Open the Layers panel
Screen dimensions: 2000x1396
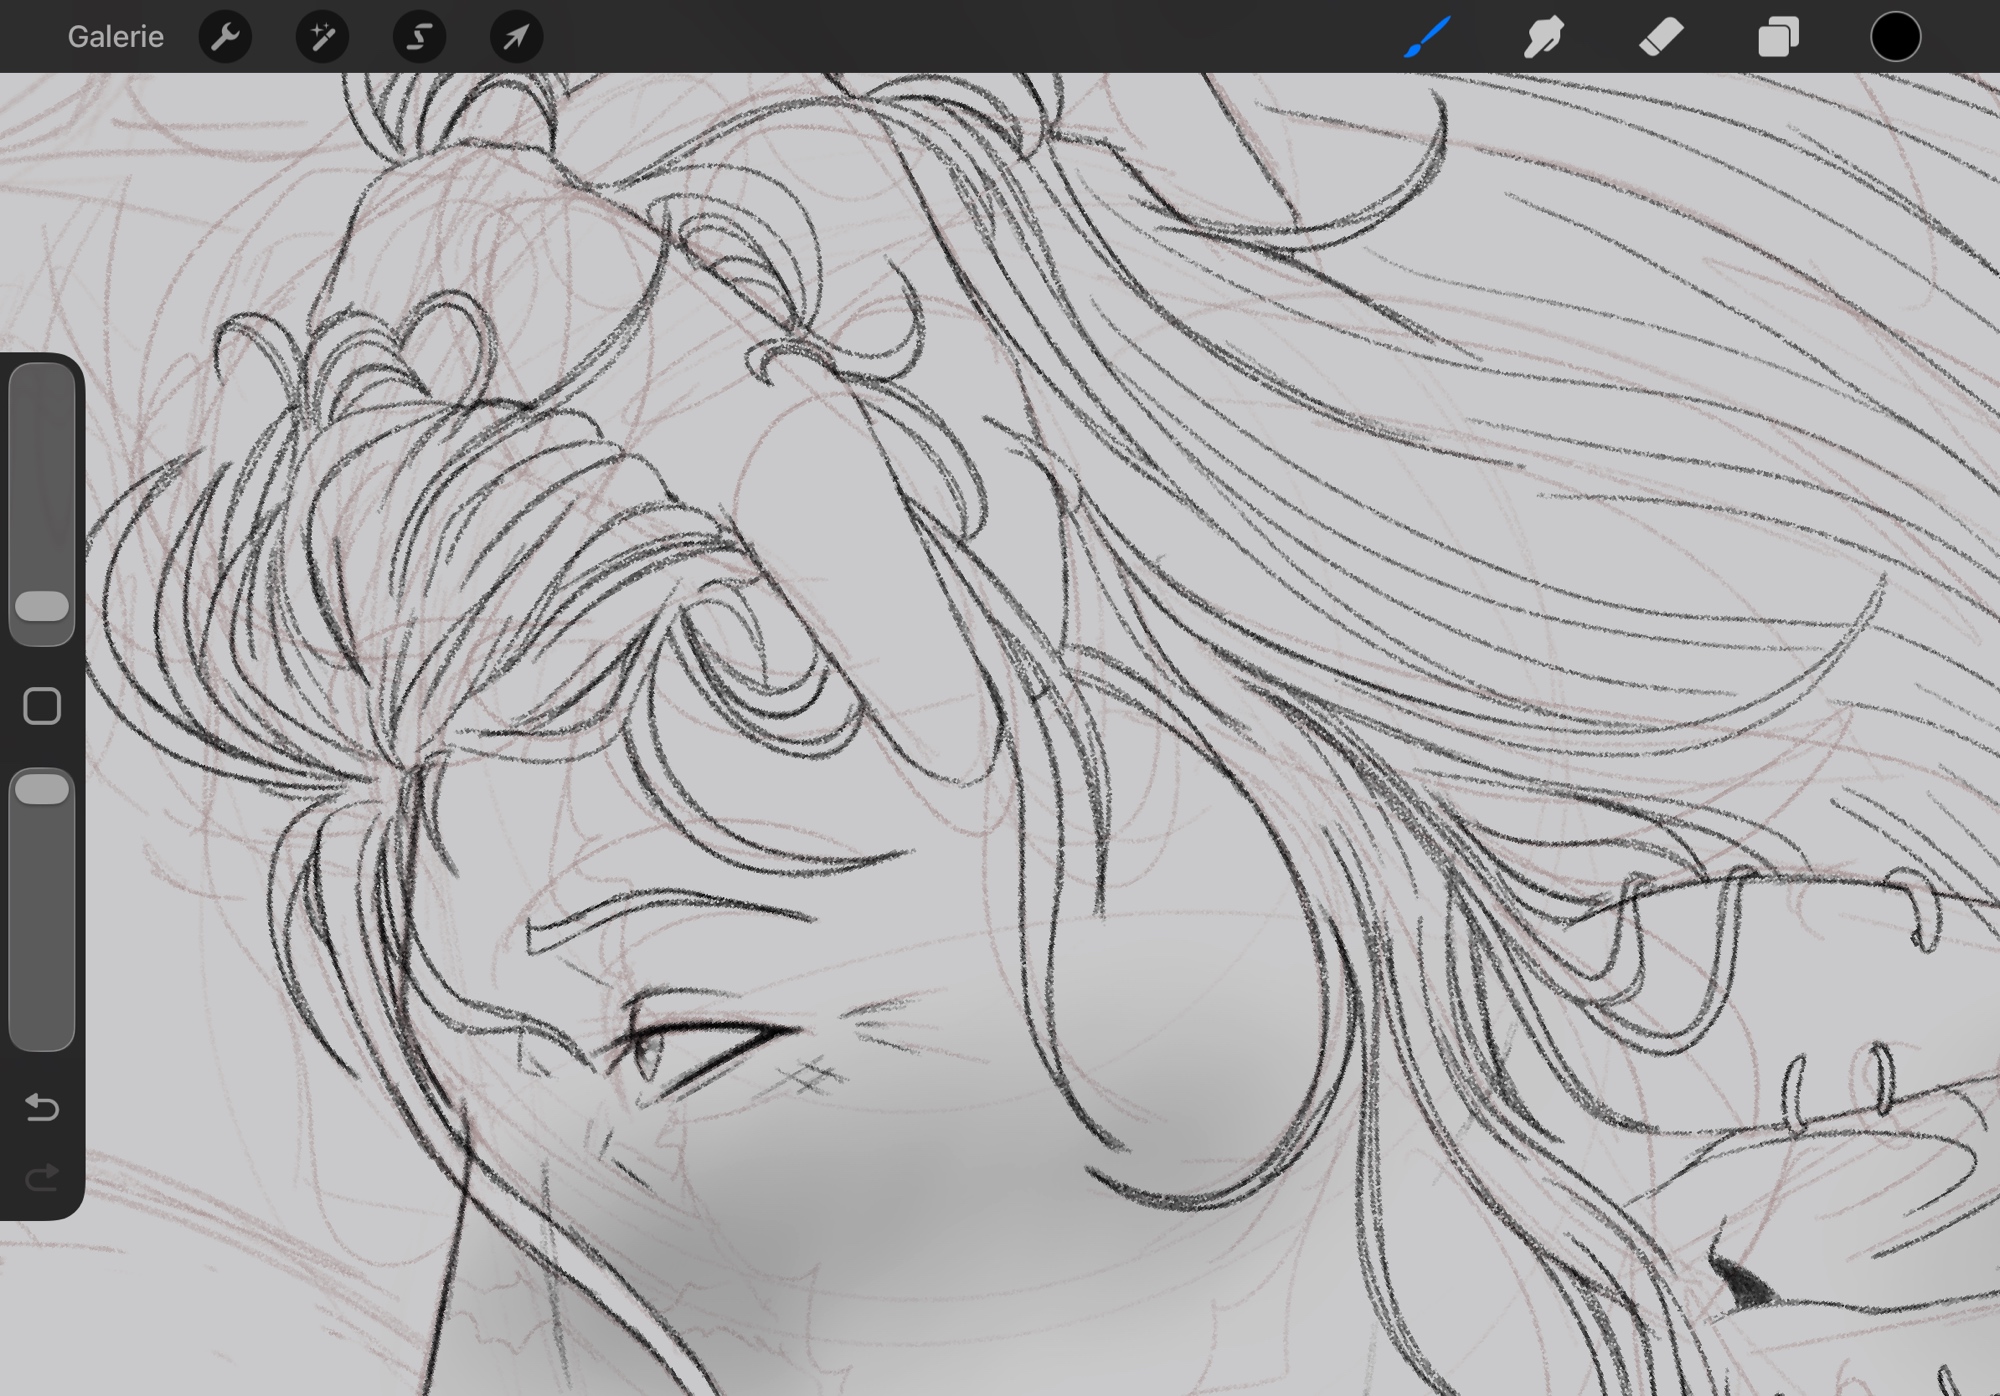click(x=1778, y=37)
